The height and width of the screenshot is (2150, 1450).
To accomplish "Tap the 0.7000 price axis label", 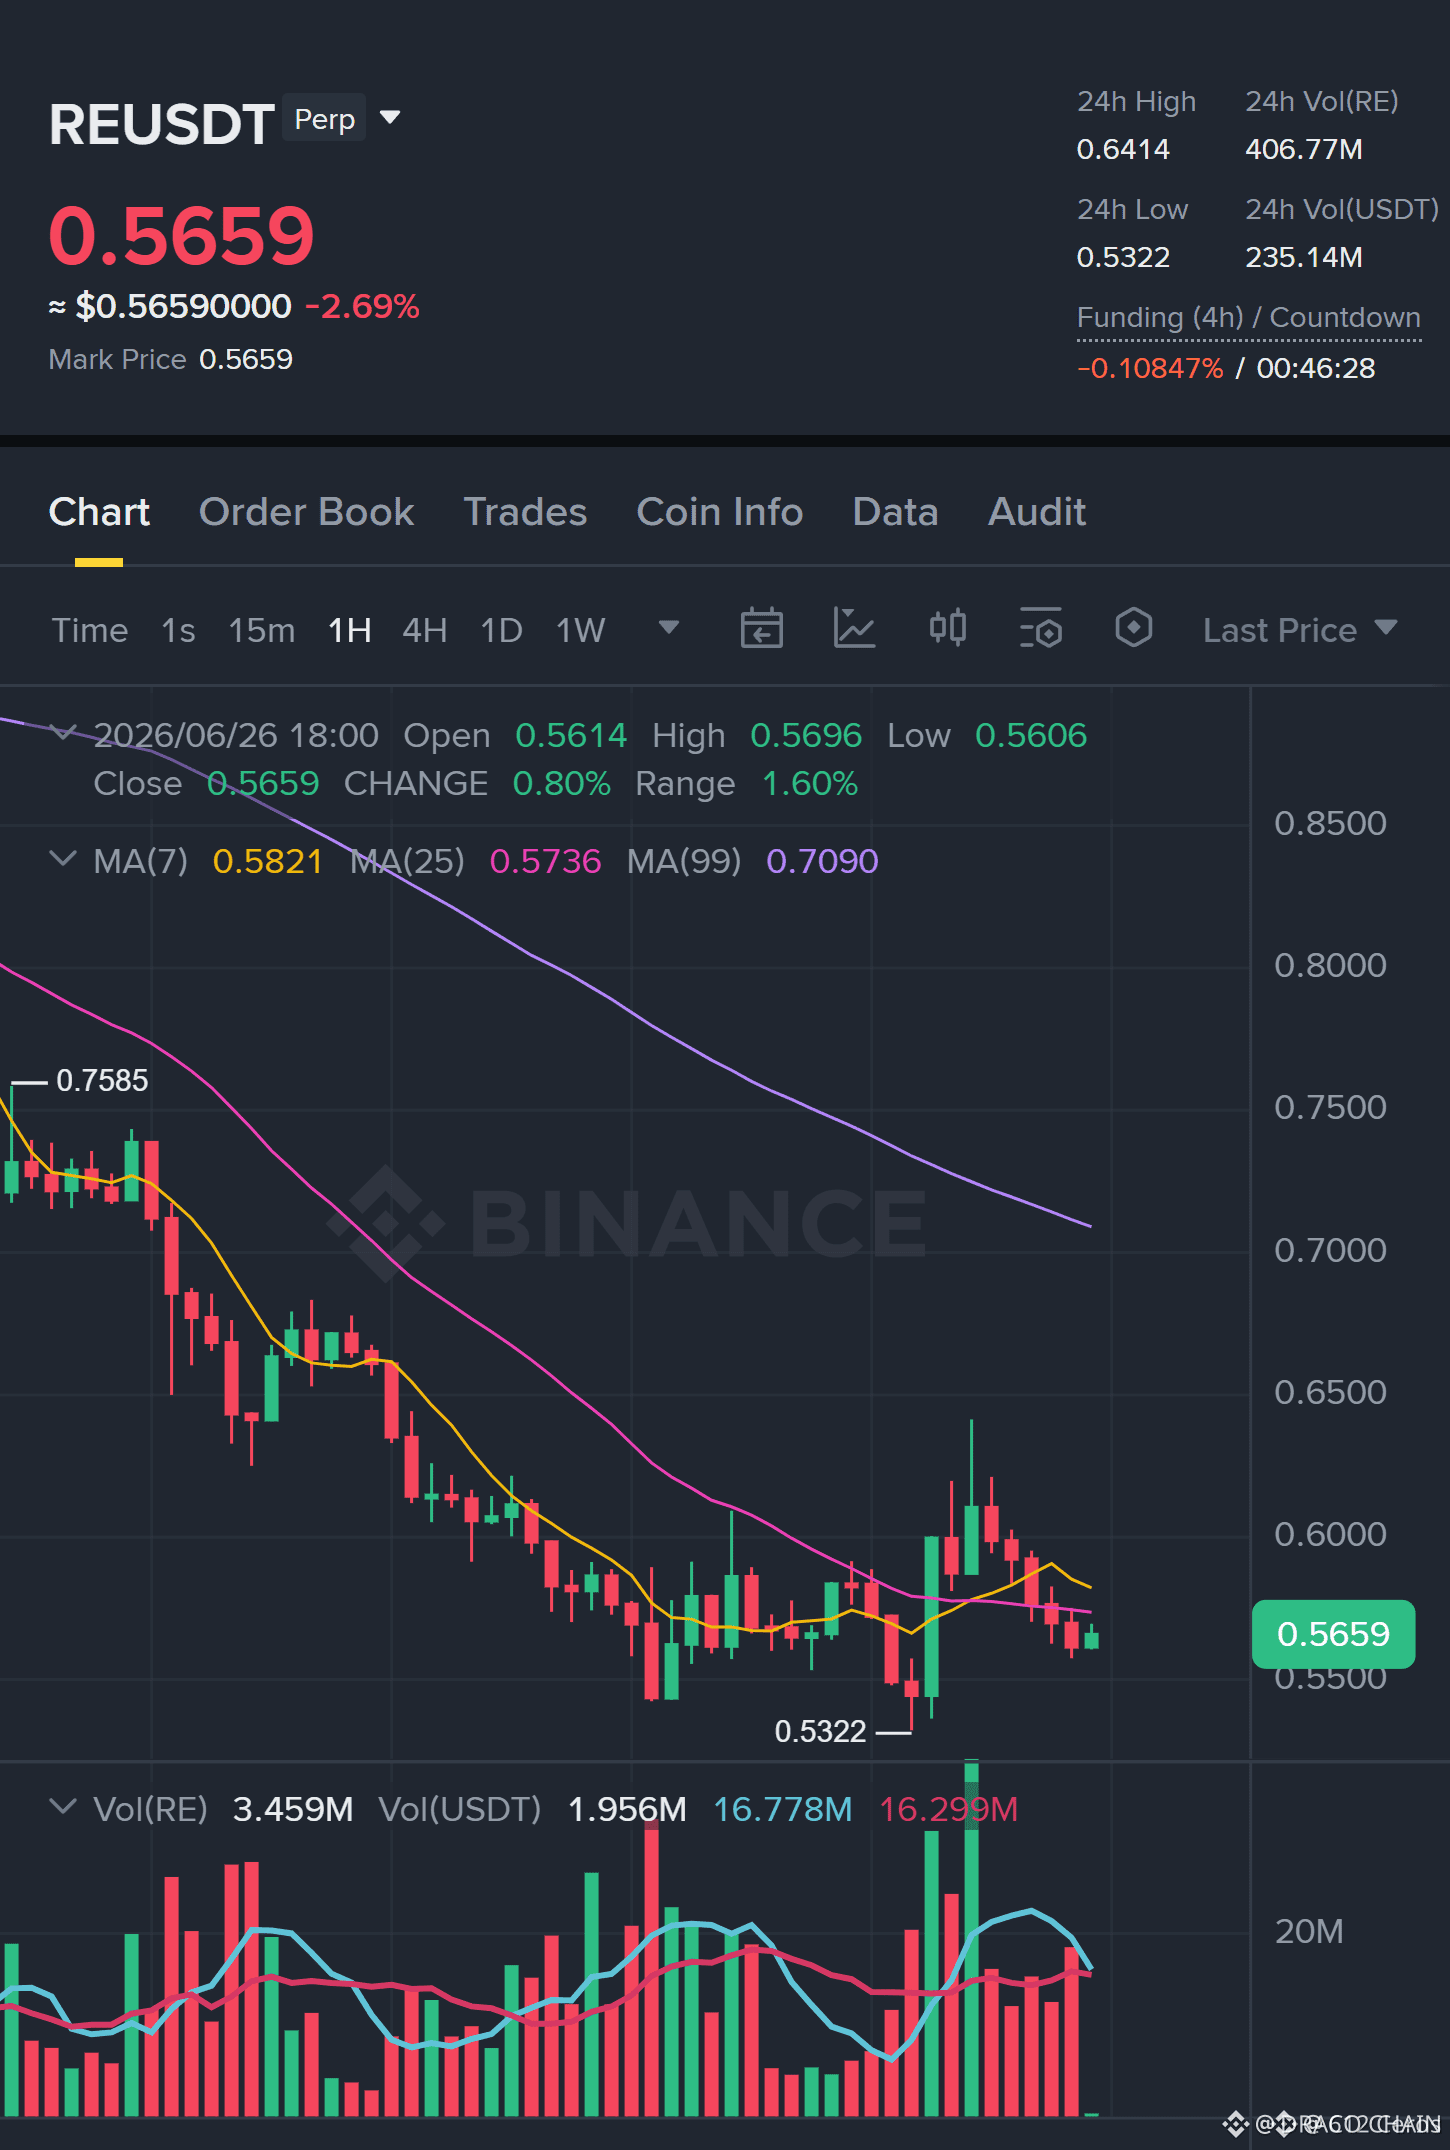I will pos(1330,1250).
